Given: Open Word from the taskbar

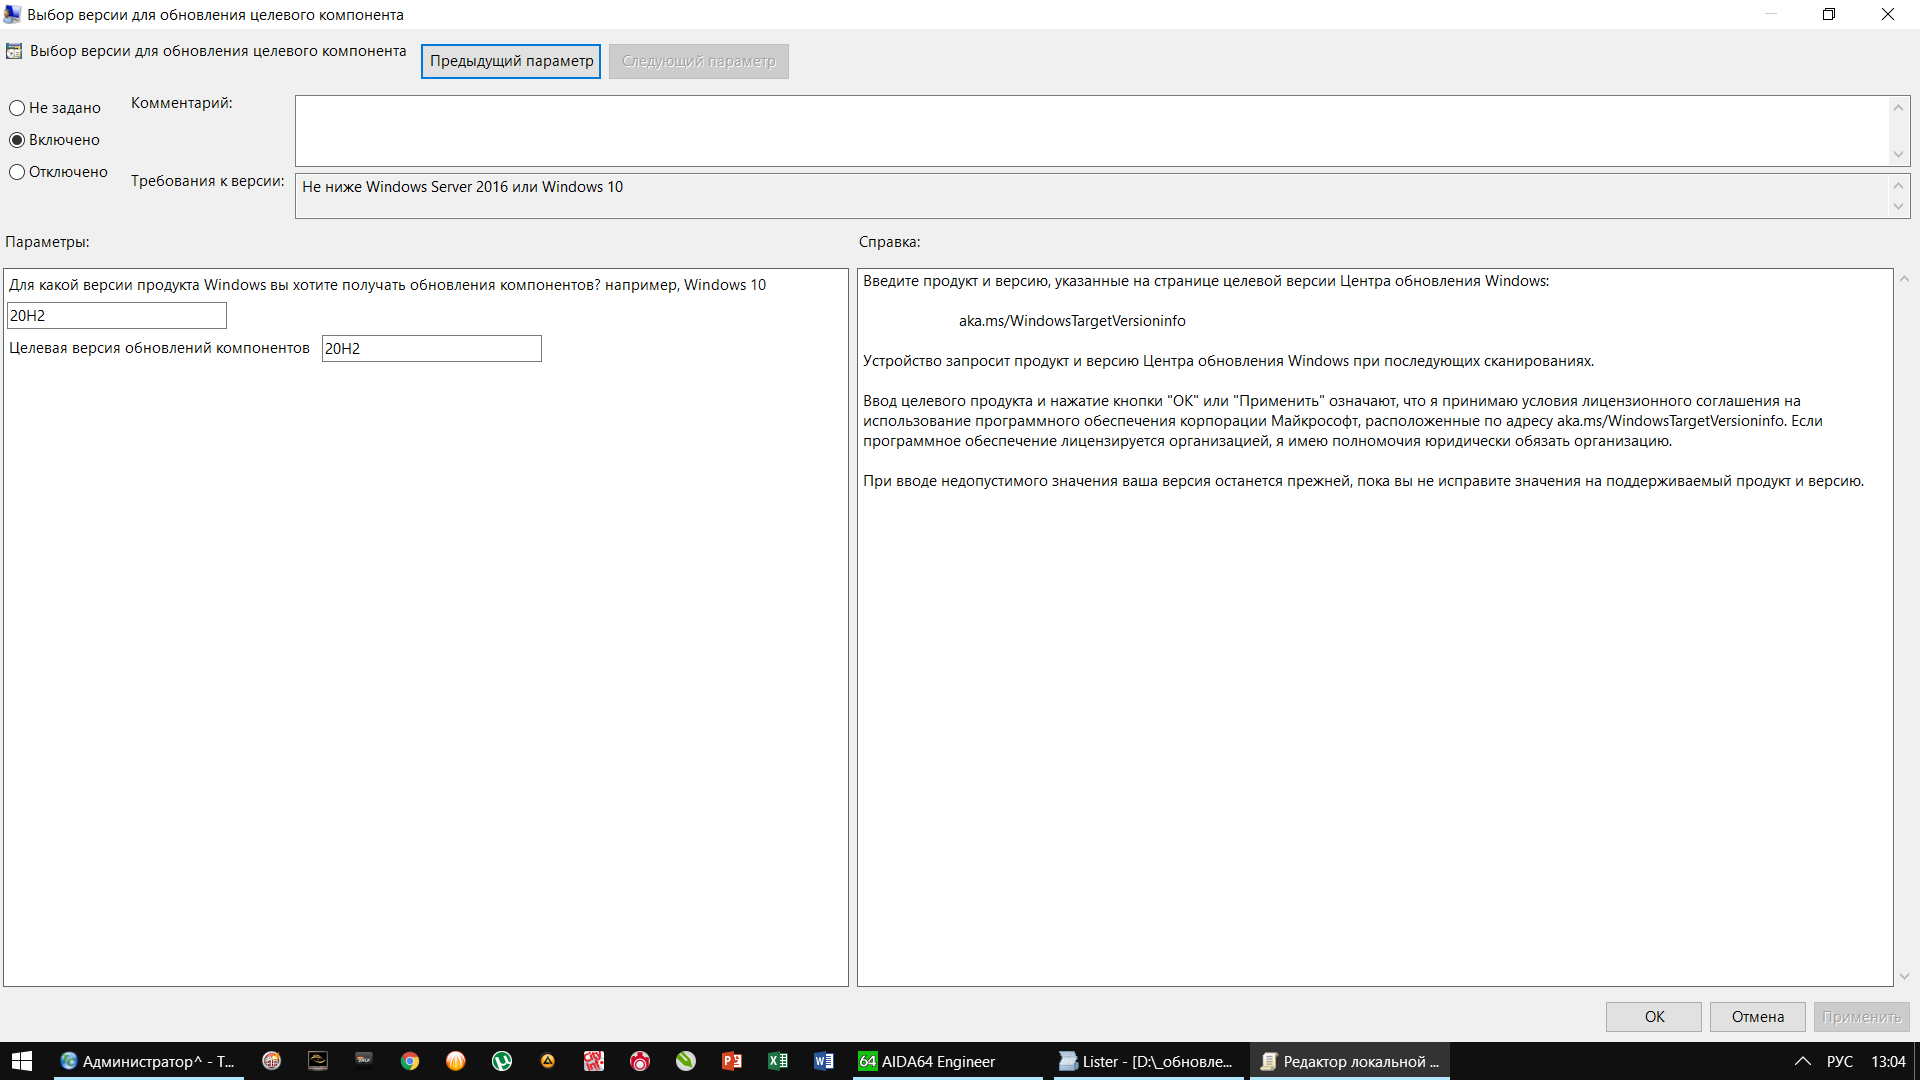Looking at the screenshot, I should [x=824, y=1061].
